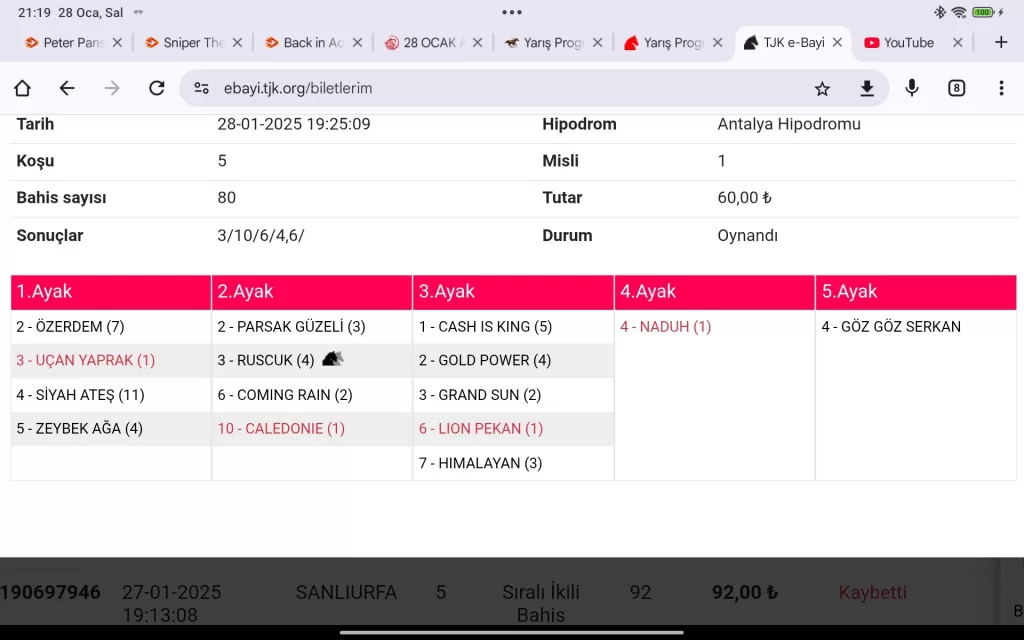This screenshot has height=640, width=1024.
Task: Go back with the back arrow
Action: 67,88
